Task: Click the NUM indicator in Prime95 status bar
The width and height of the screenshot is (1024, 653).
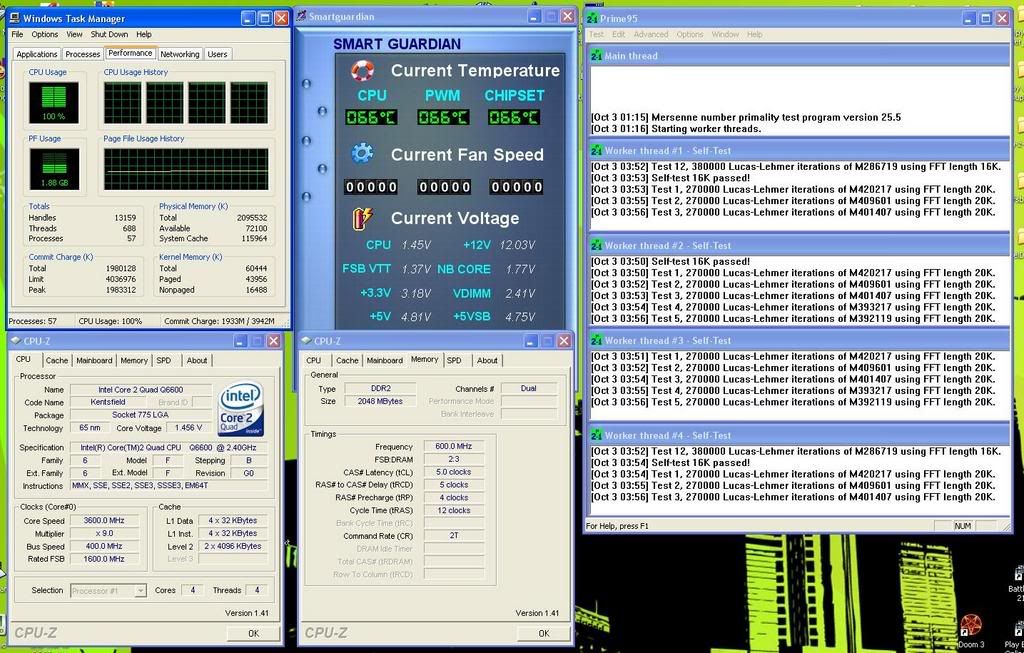Action: click(x=963, y=526)
